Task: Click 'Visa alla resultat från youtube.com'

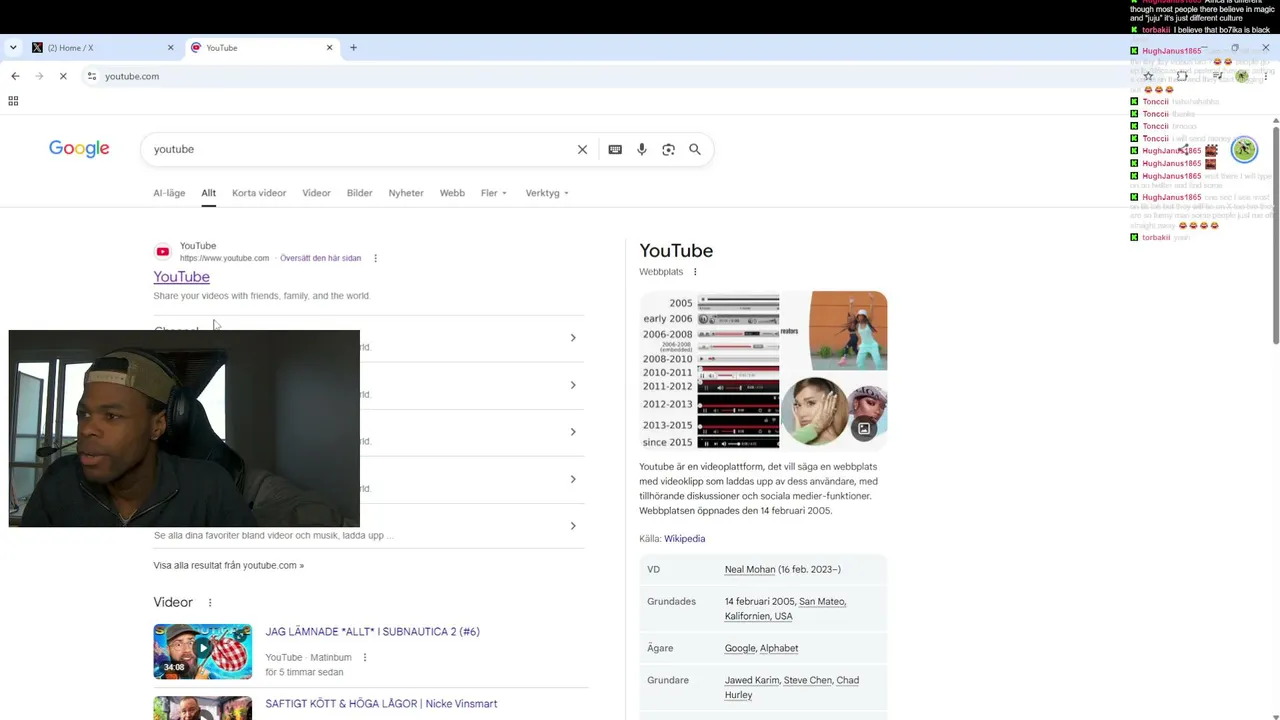Action: click(228, 565)
